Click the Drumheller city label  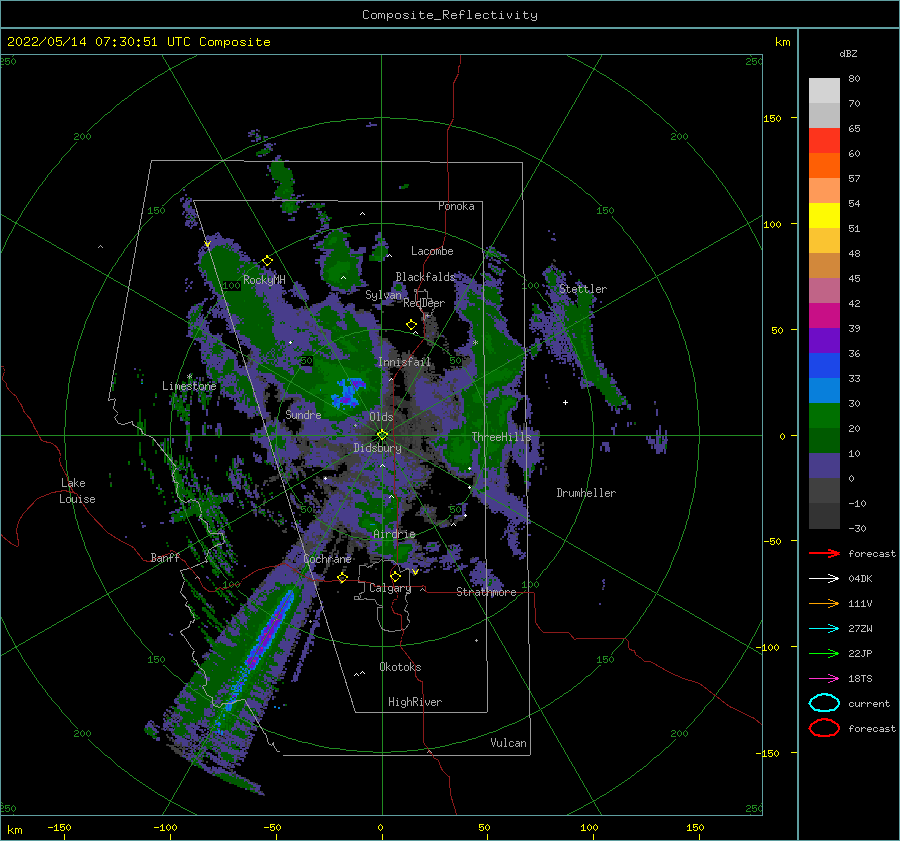pyautogui.click(x=586, y=493)
